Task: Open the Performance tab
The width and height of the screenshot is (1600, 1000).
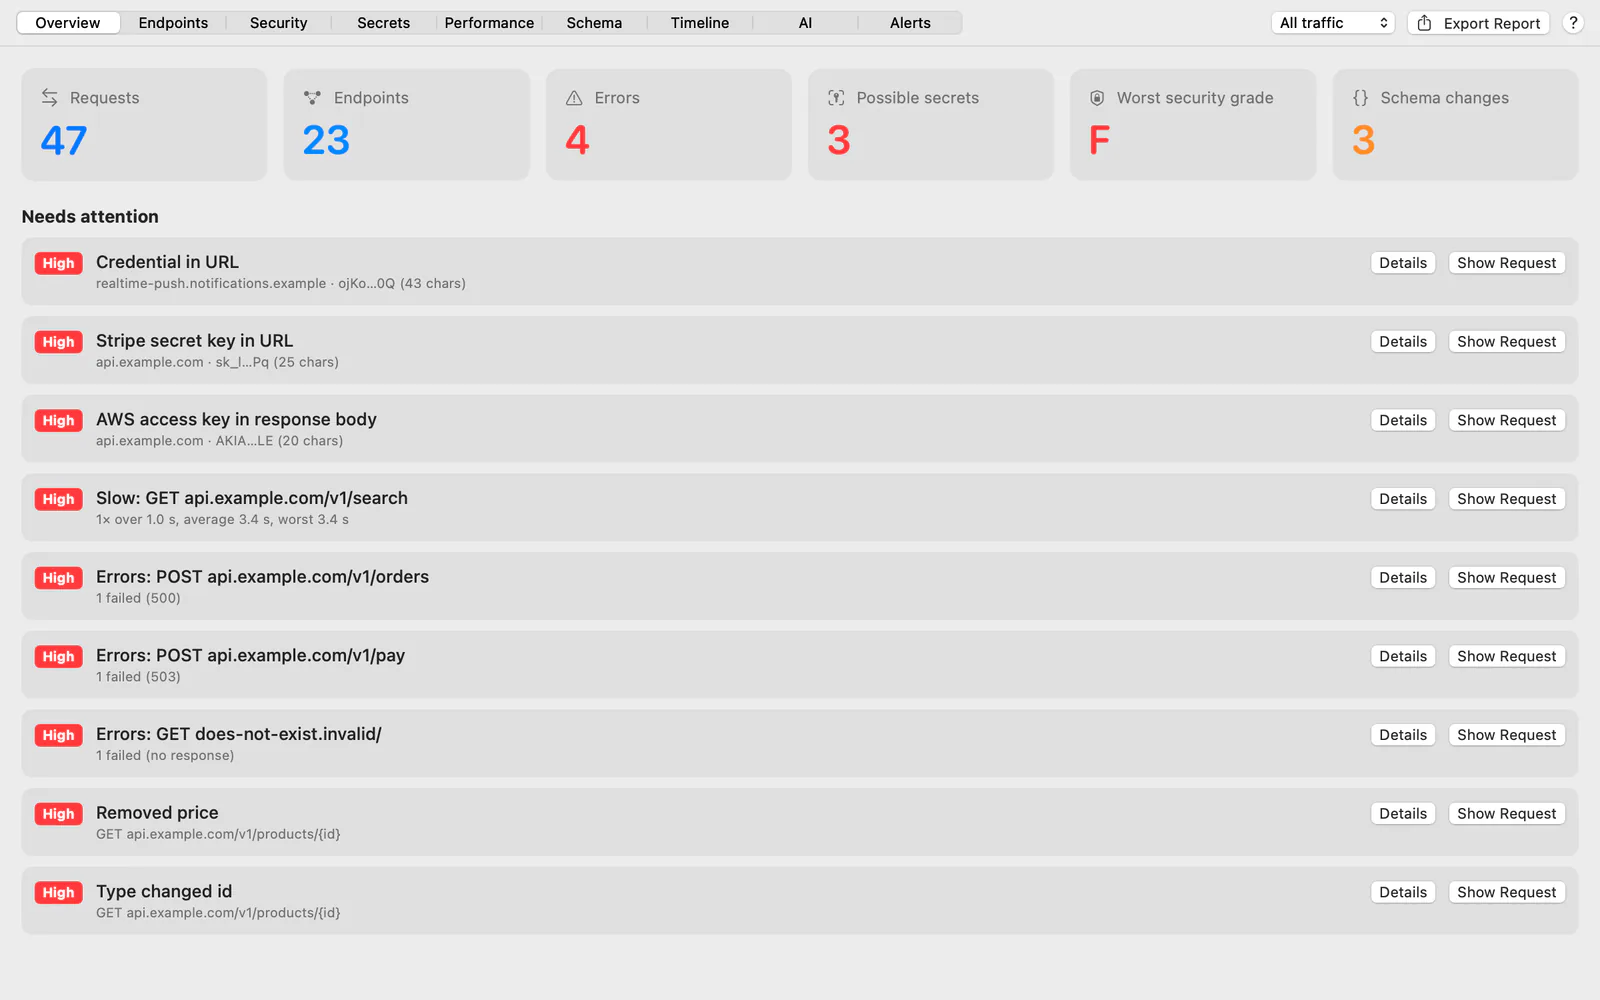Action: [489, 23]
